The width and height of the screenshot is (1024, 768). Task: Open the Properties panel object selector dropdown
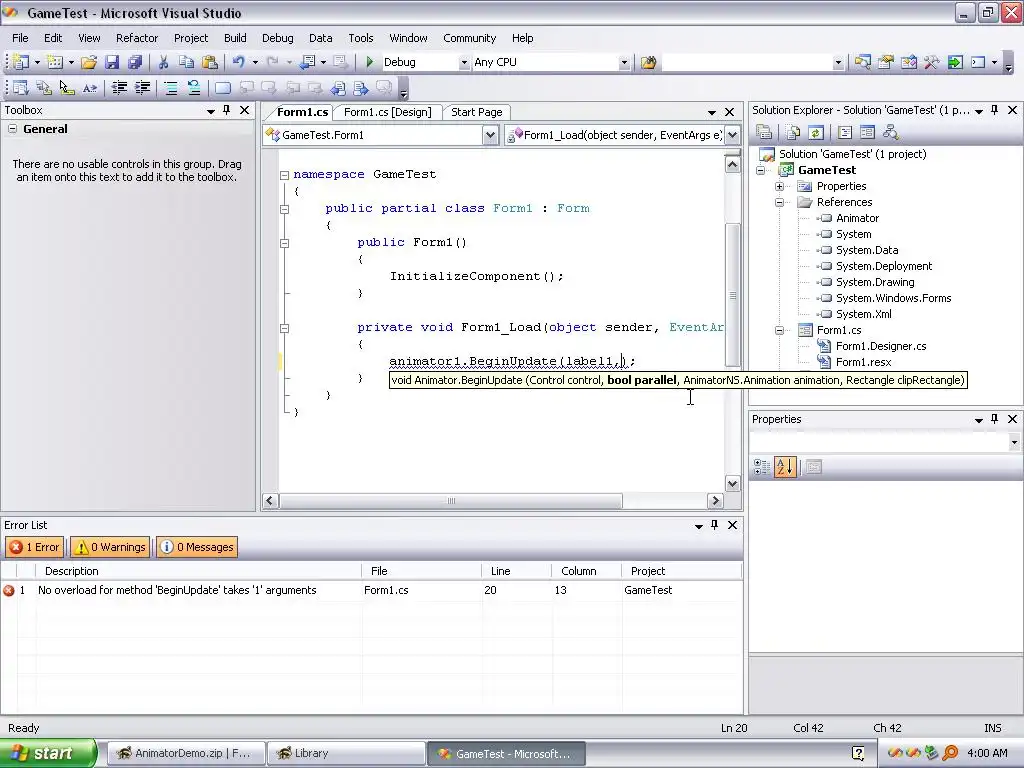pos(1014,442)
